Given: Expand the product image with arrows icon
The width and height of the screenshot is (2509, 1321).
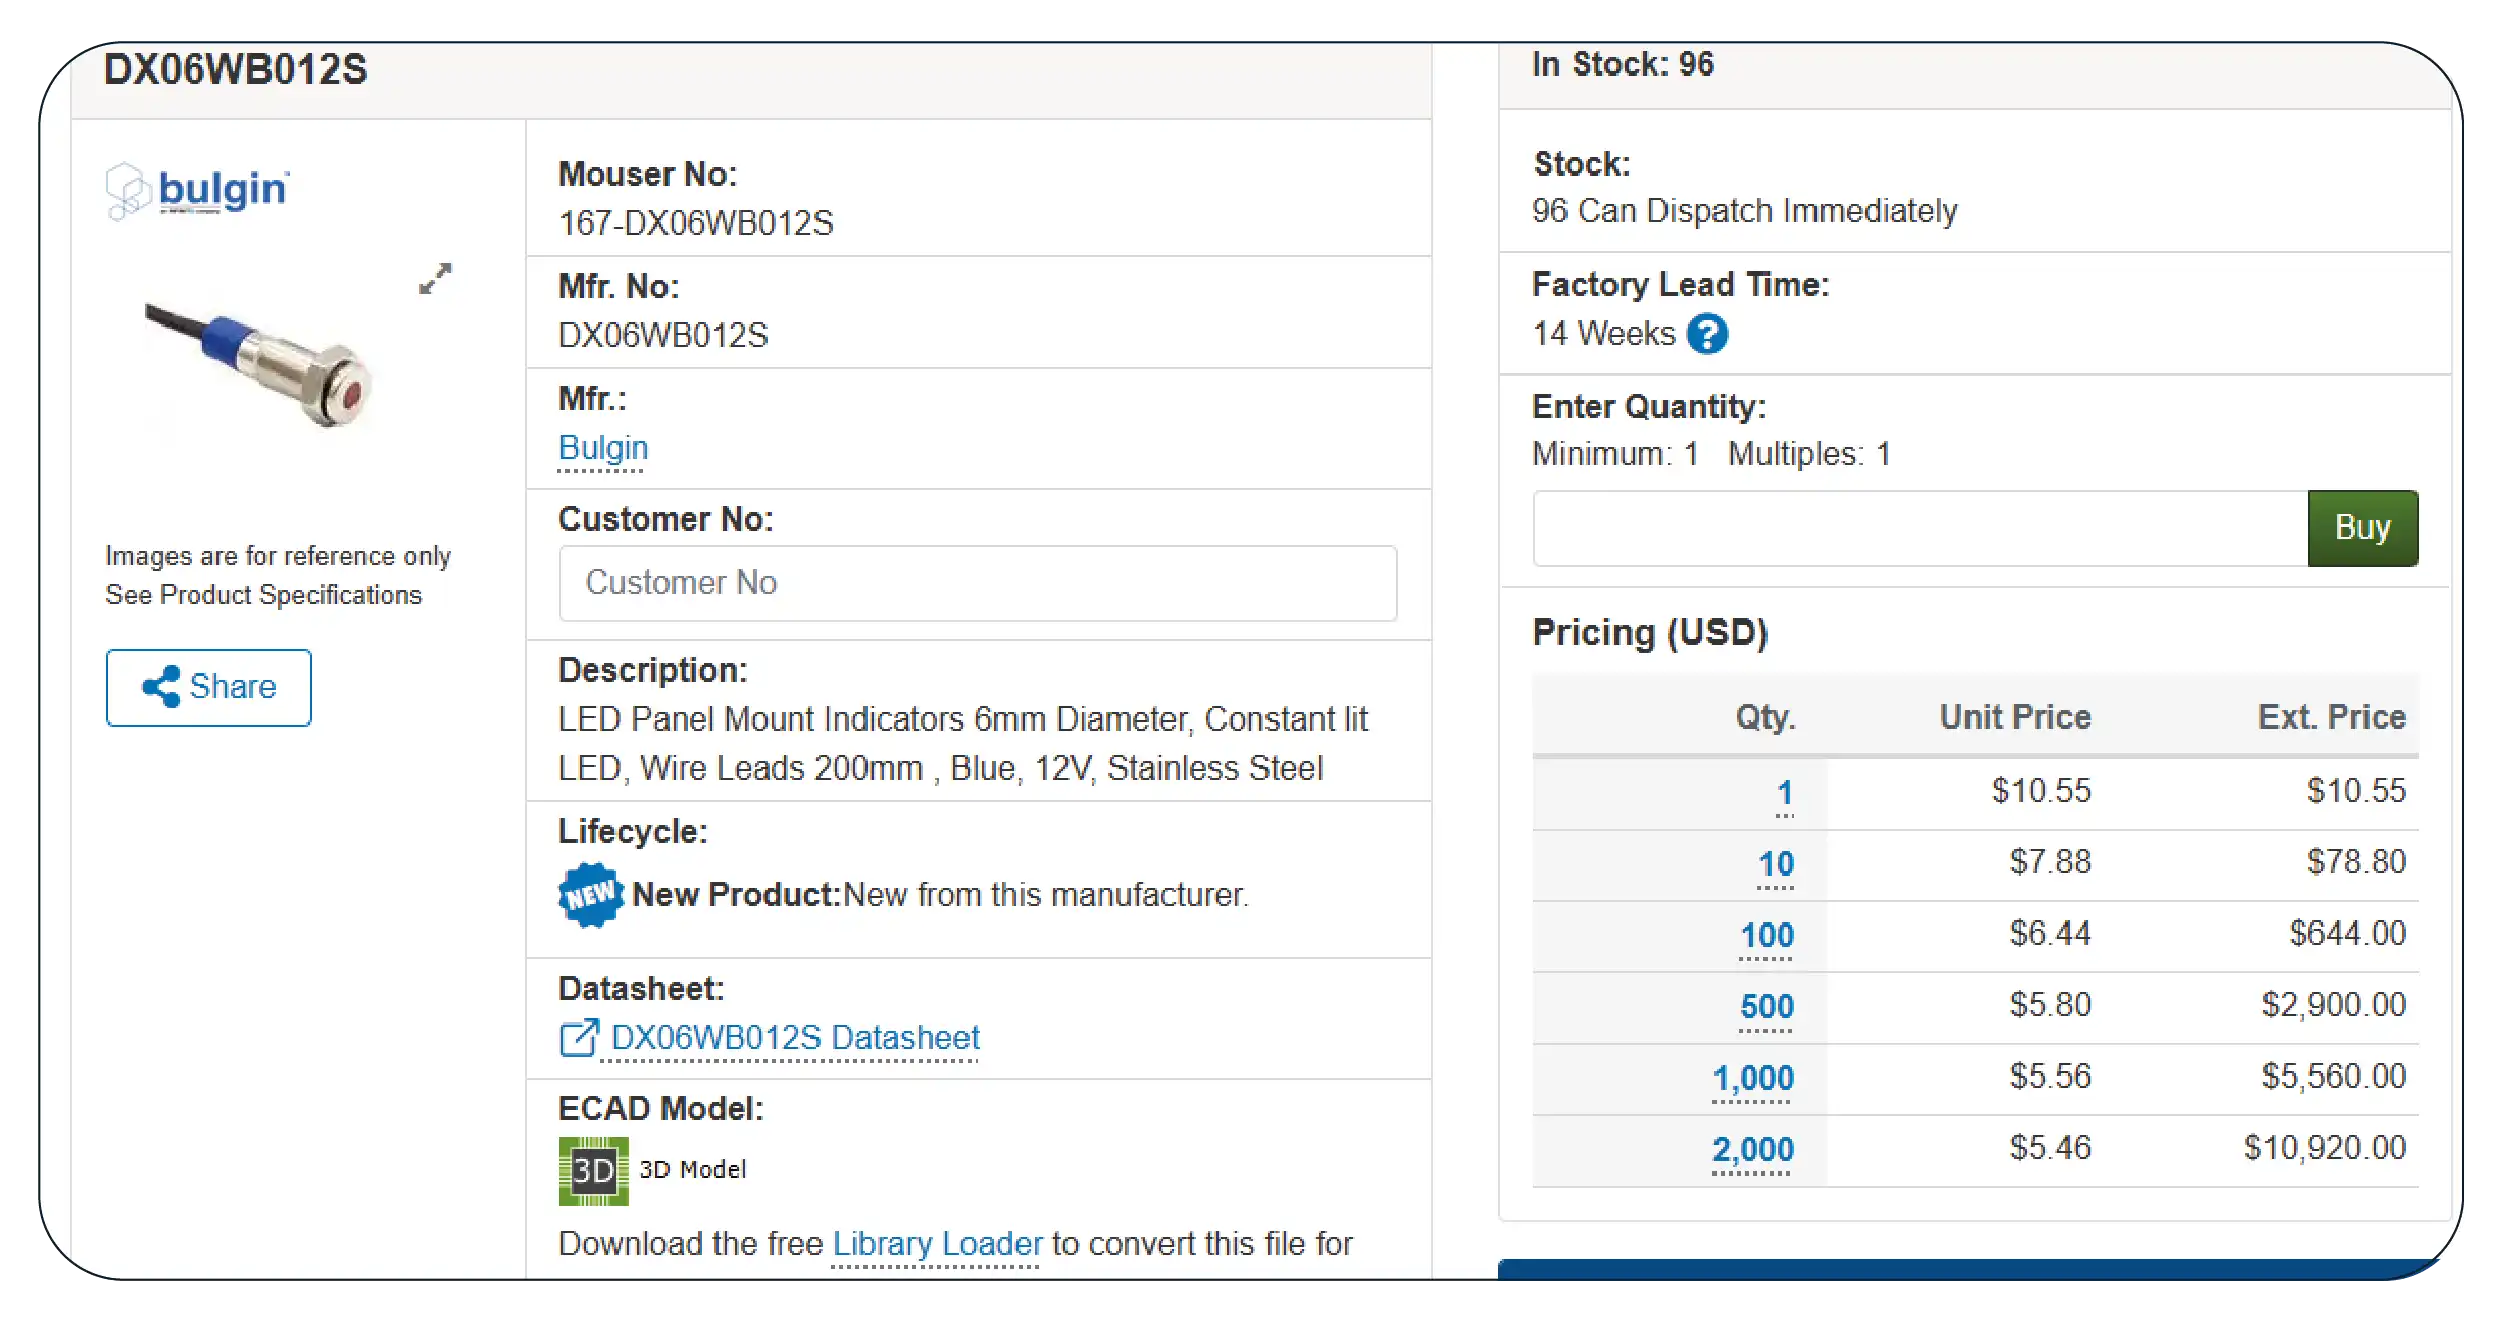Looking at the screenshot, I should click(435, 279).
